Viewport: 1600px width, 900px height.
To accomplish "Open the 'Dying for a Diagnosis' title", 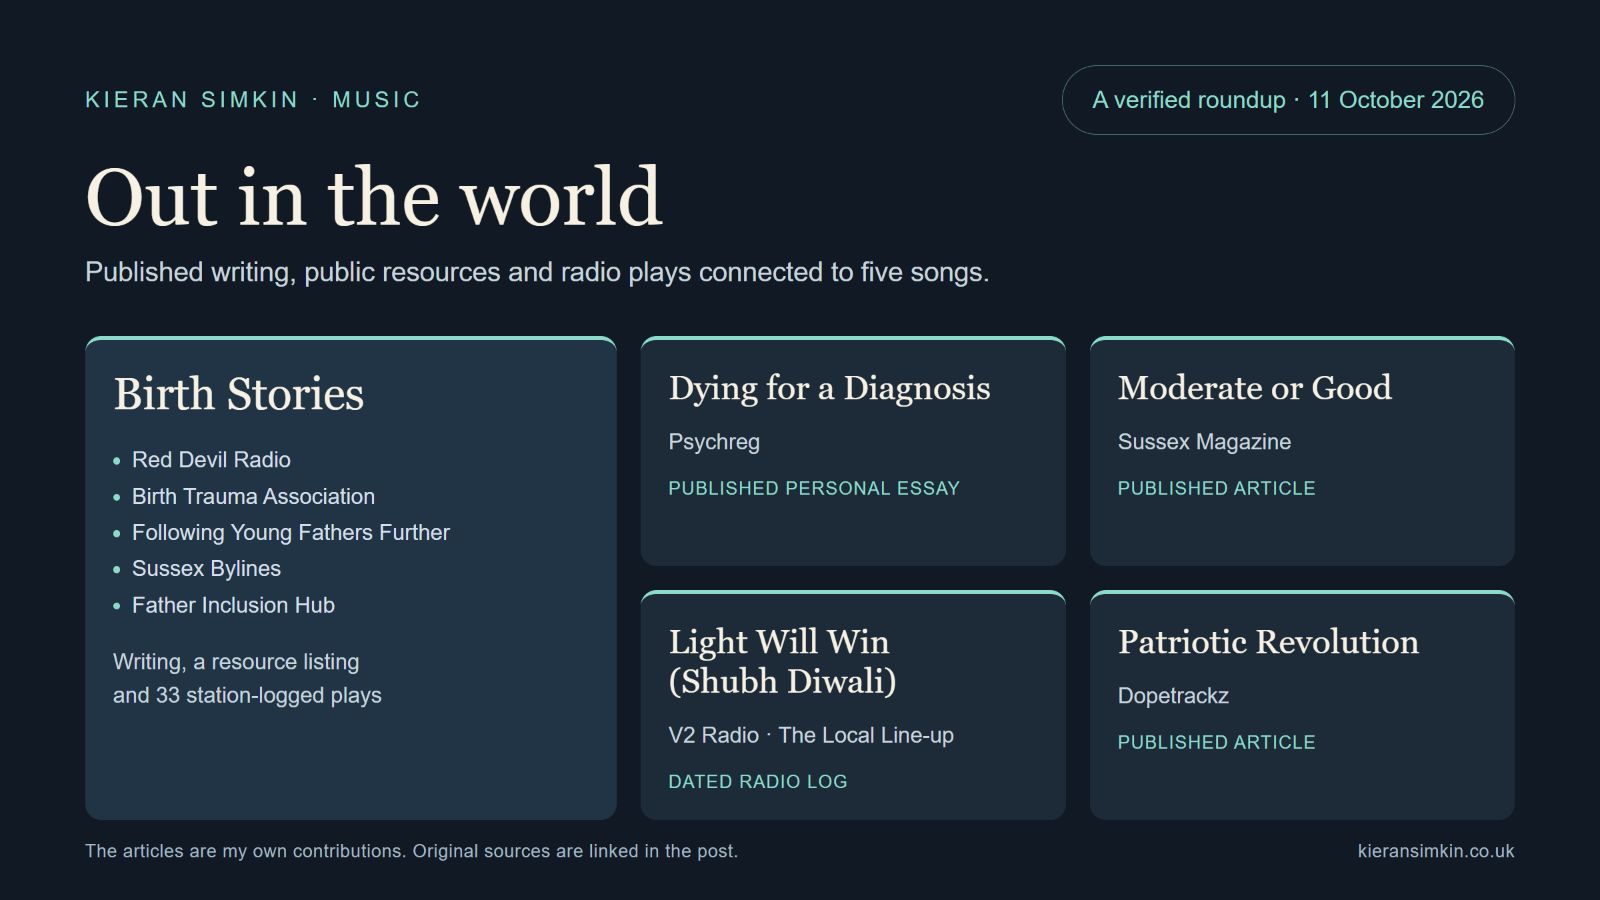I will point(830,388).
